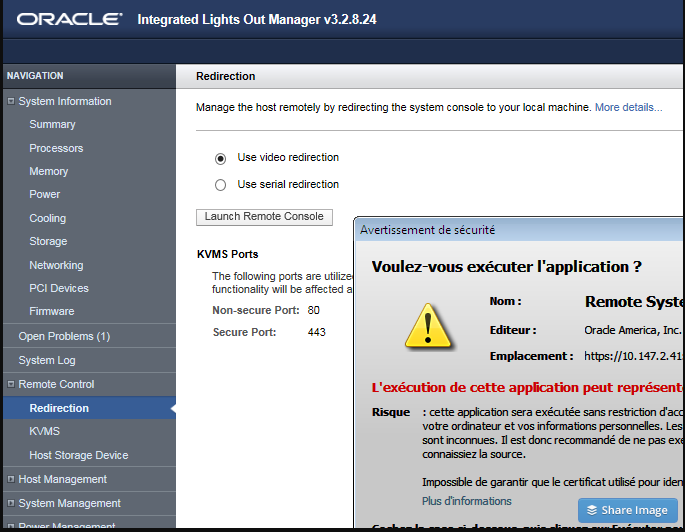Click the Avertissement de sécurité title bar
This screenshot has width=685, height=532.
pyautogui.click(x=519, y=230)
